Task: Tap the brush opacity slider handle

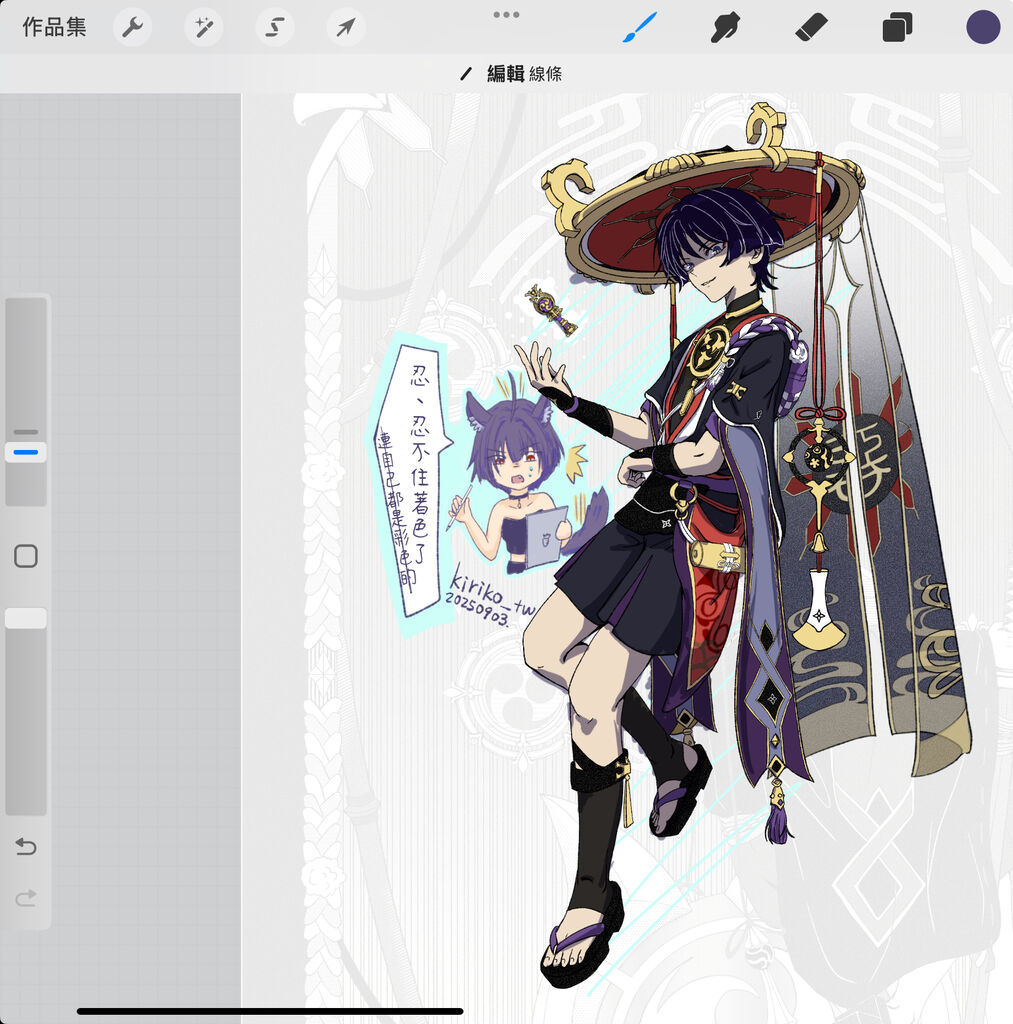Action: [26, 618]
